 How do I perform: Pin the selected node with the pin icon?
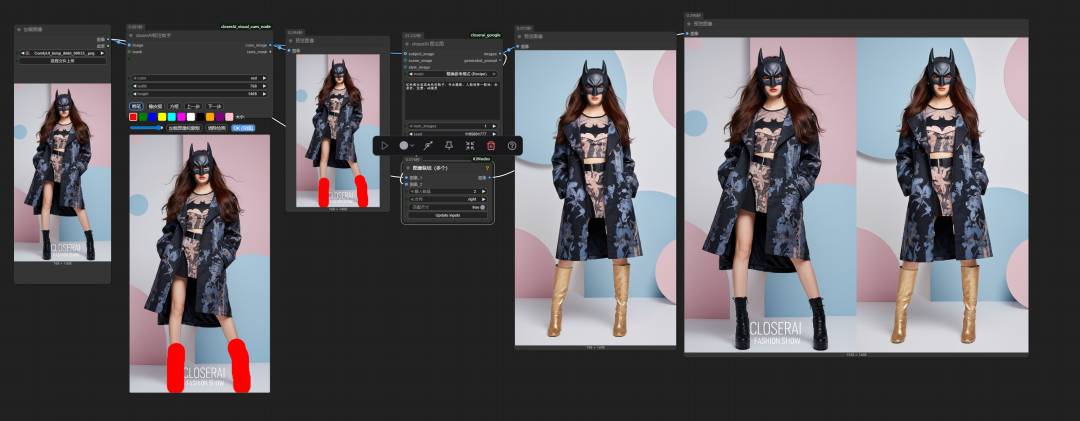click(448, 146)
